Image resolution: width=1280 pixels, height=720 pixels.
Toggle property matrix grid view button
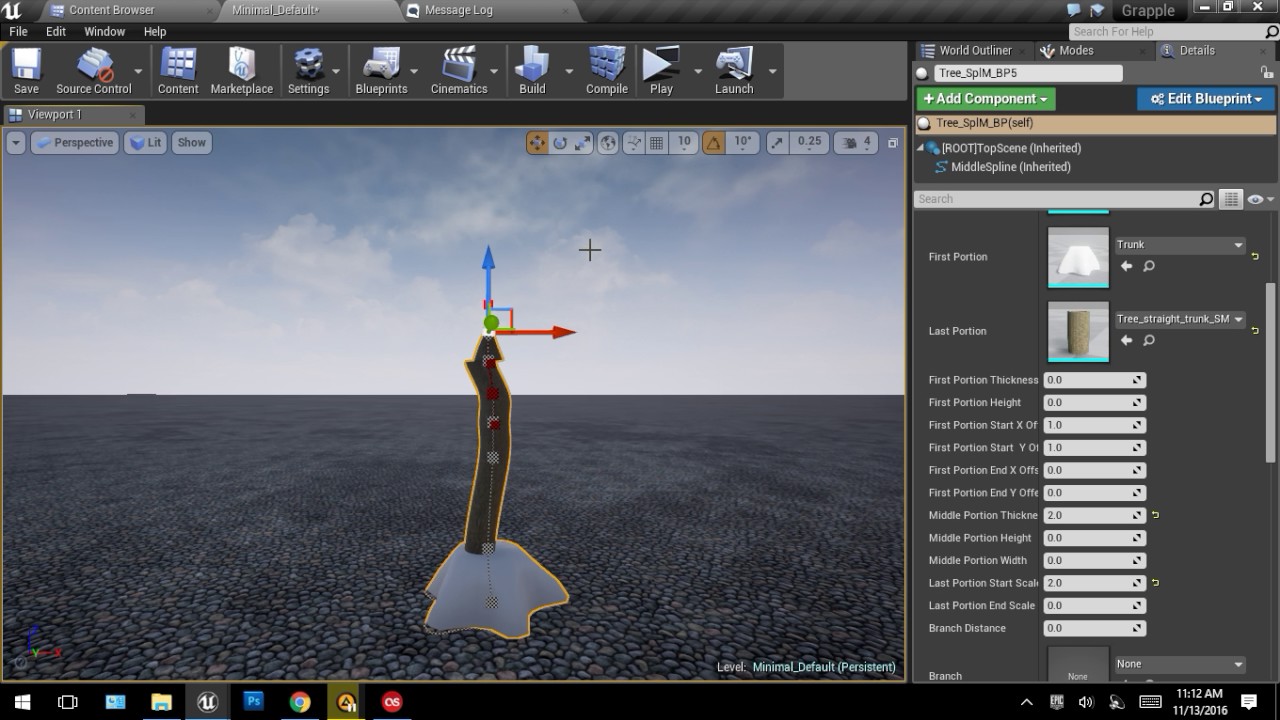[x=1231, y=199]
